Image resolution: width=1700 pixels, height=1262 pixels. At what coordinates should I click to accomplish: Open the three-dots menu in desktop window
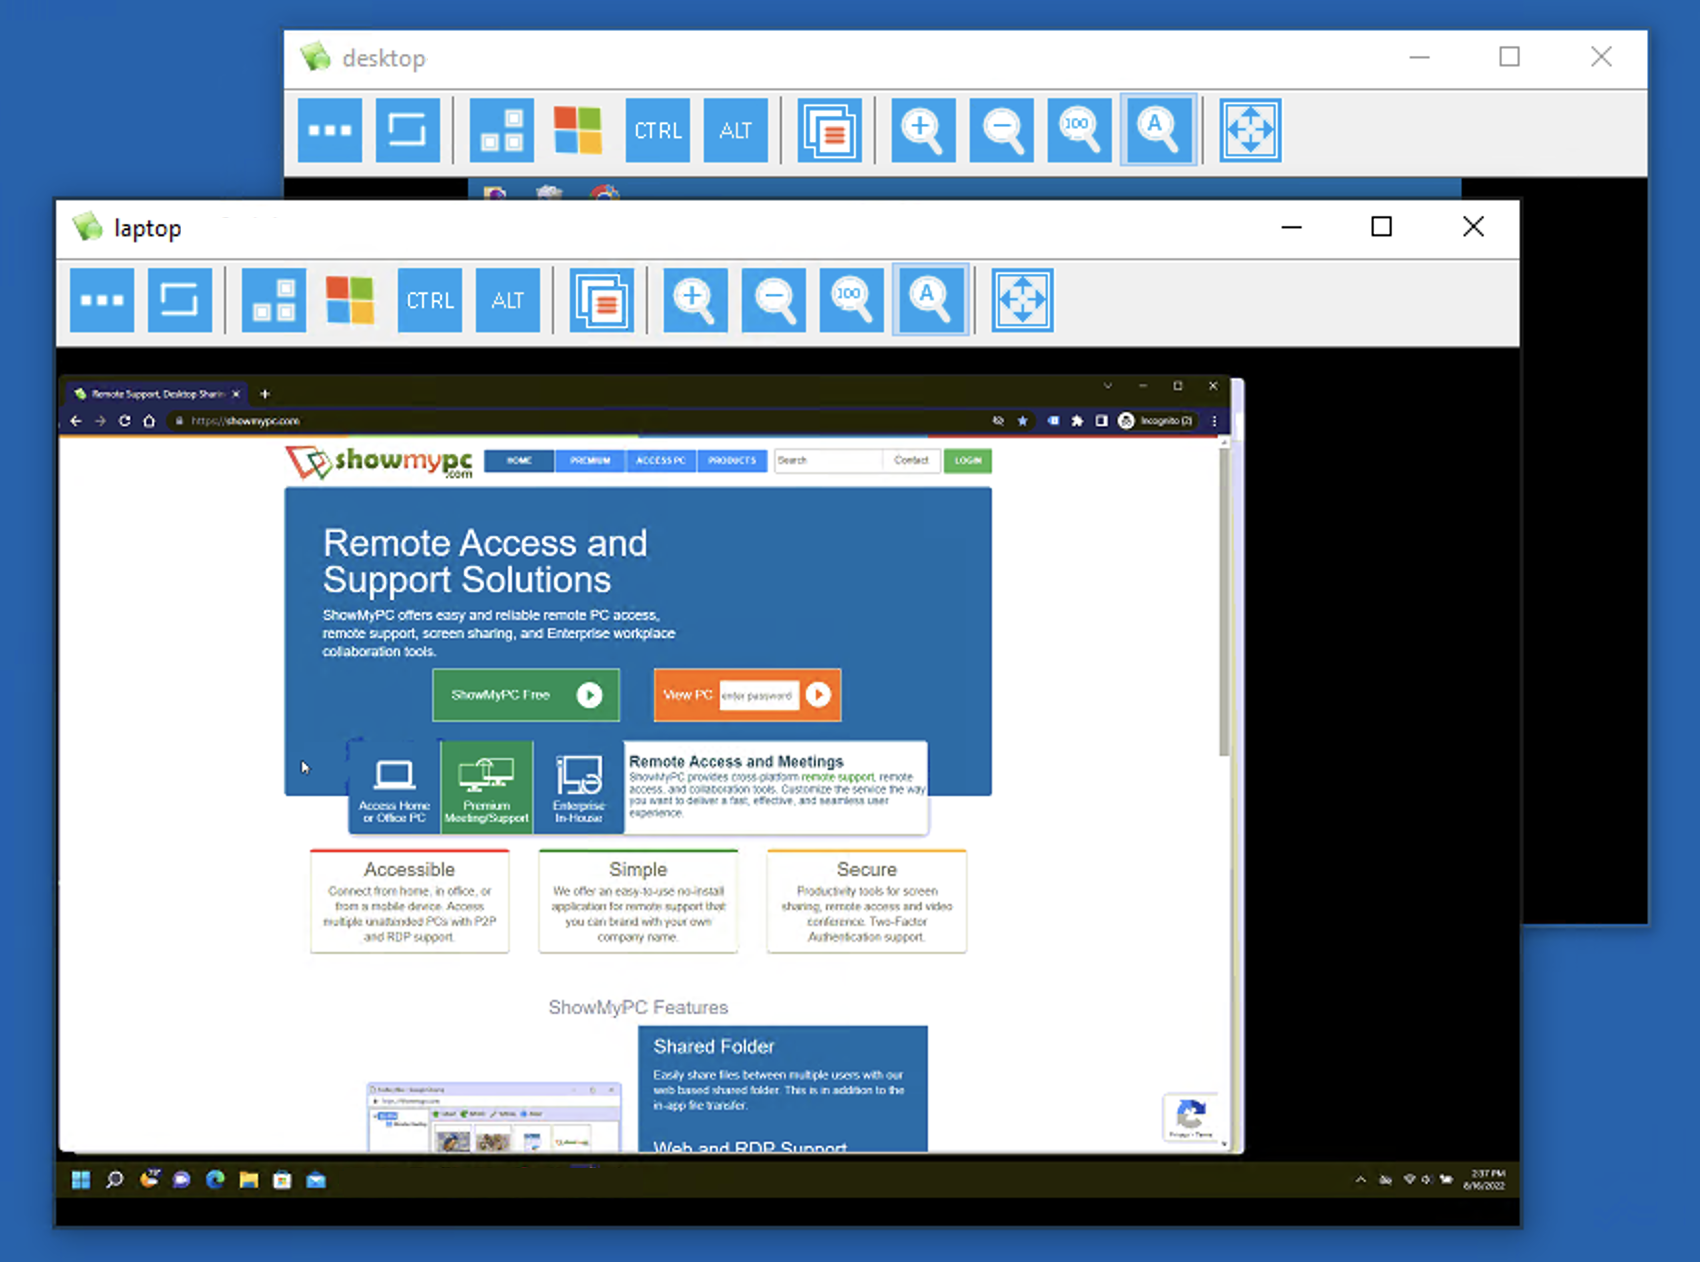click(x=330, y=130)
